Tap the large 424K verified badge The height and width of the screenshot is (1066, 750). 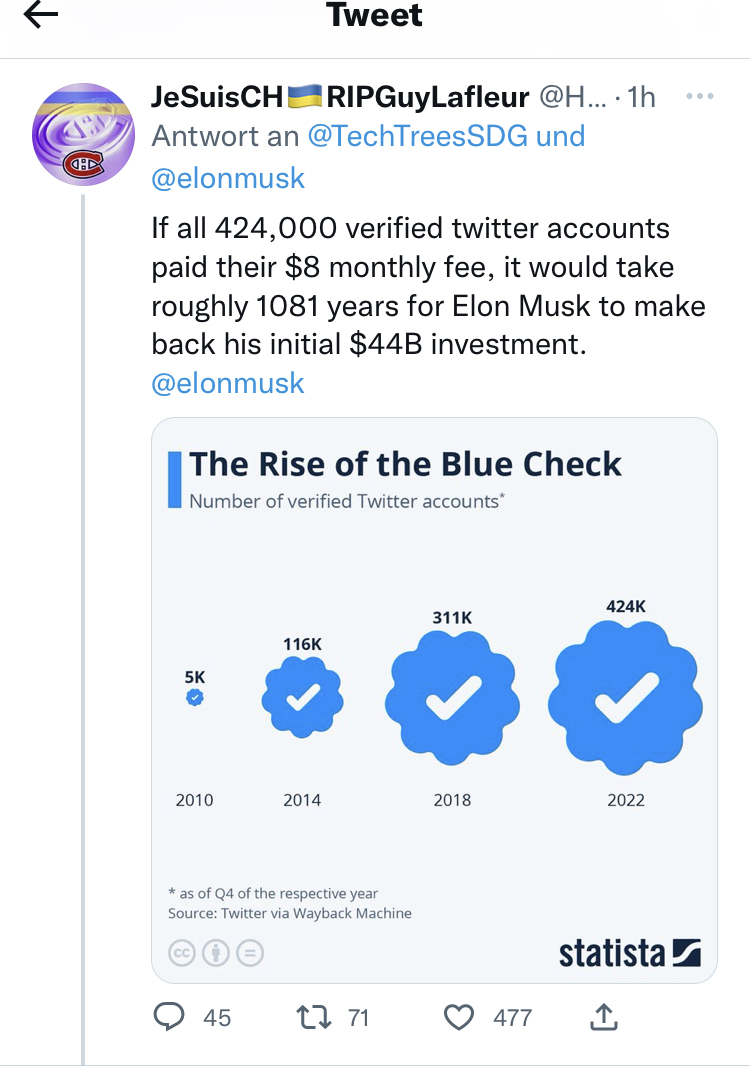pyautogui.click(x=628, y=696)
